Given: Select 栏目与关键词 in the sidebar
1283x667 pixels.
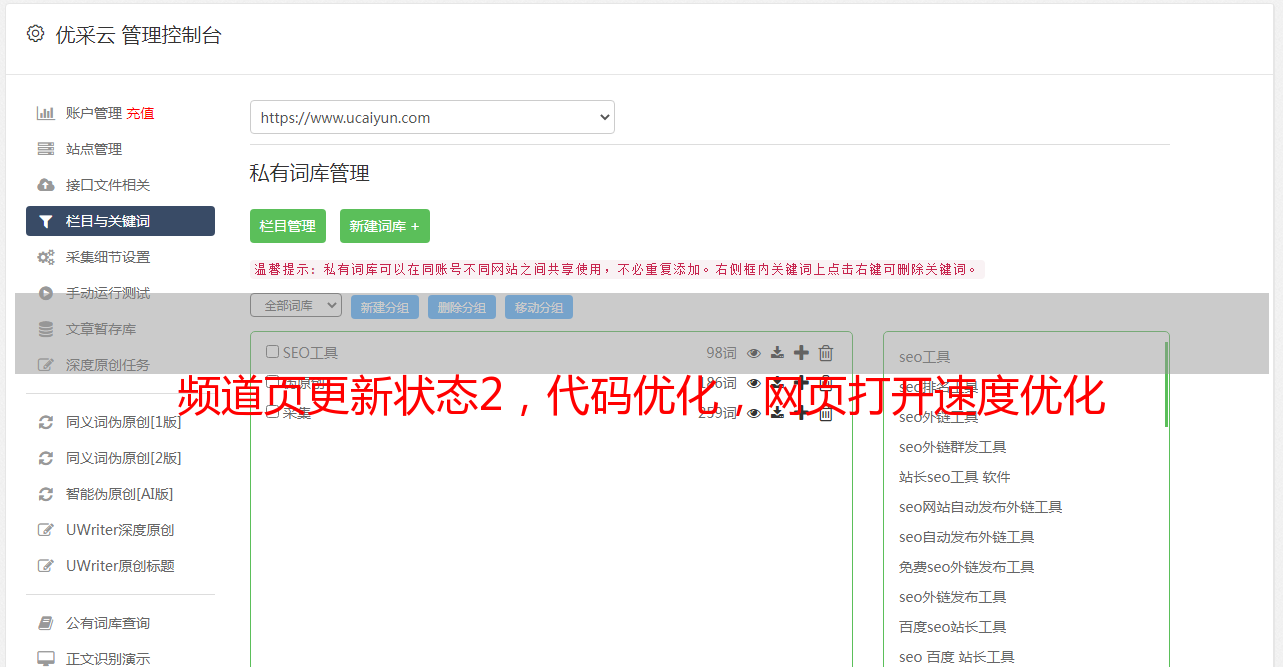Looking at the screenshot, I should (120, 221).
